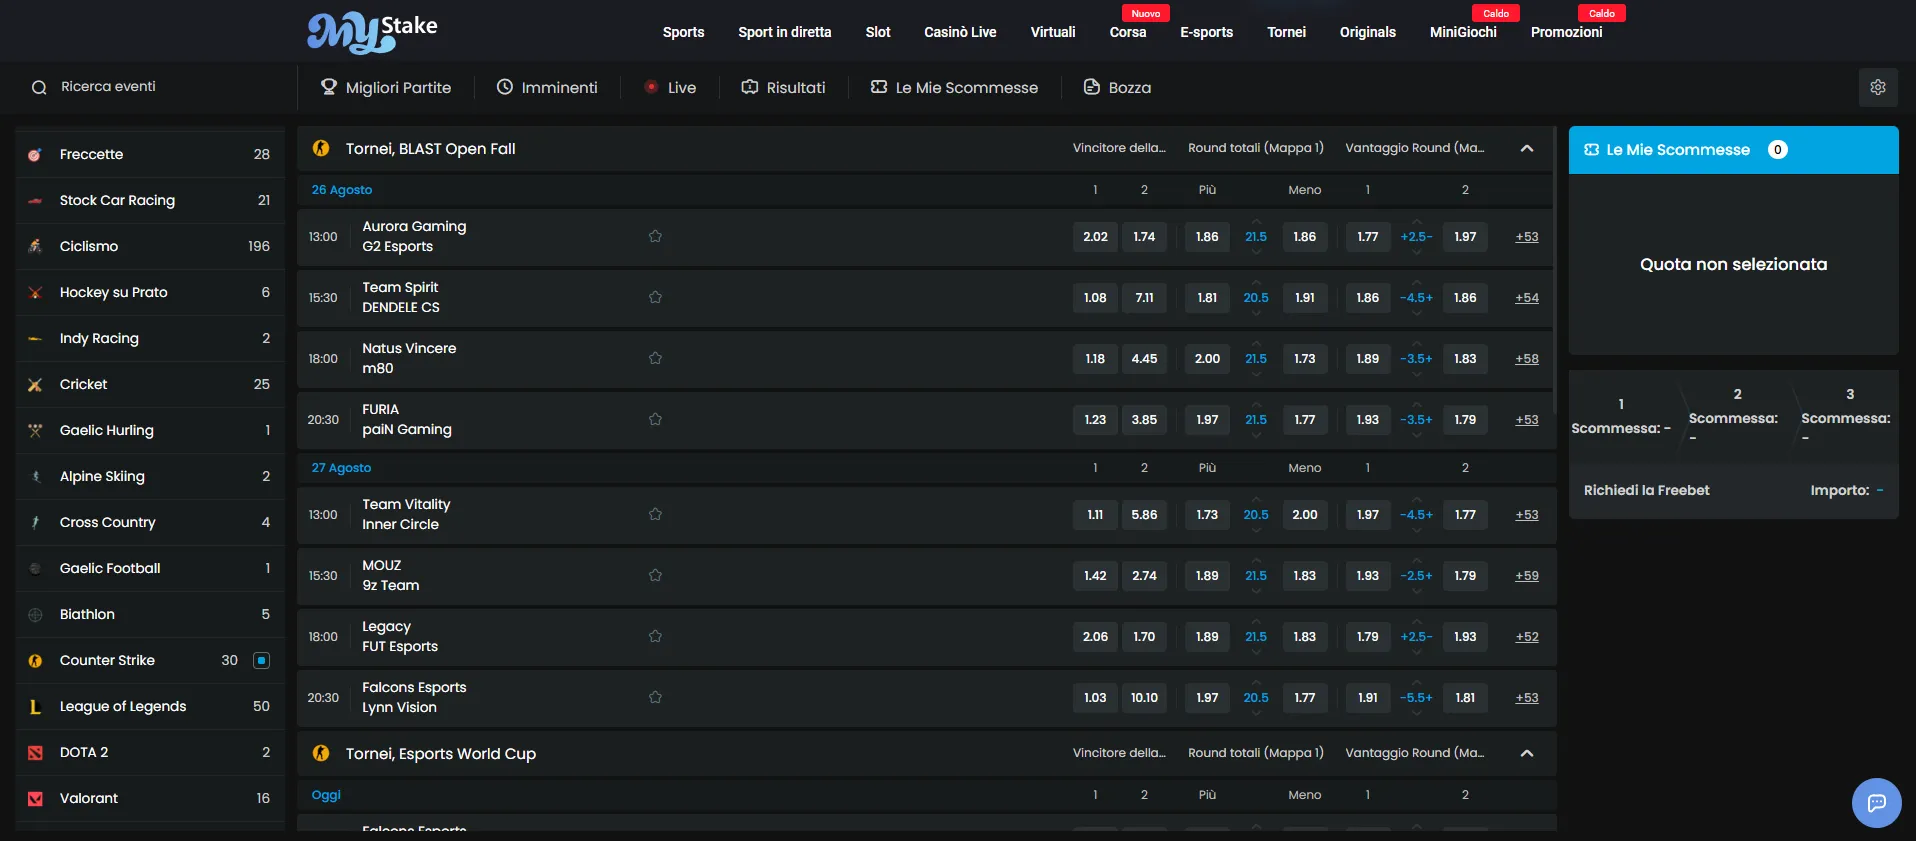
Task: Increase handicap line for Natus Vincere match
Action: click(1416, 345)
